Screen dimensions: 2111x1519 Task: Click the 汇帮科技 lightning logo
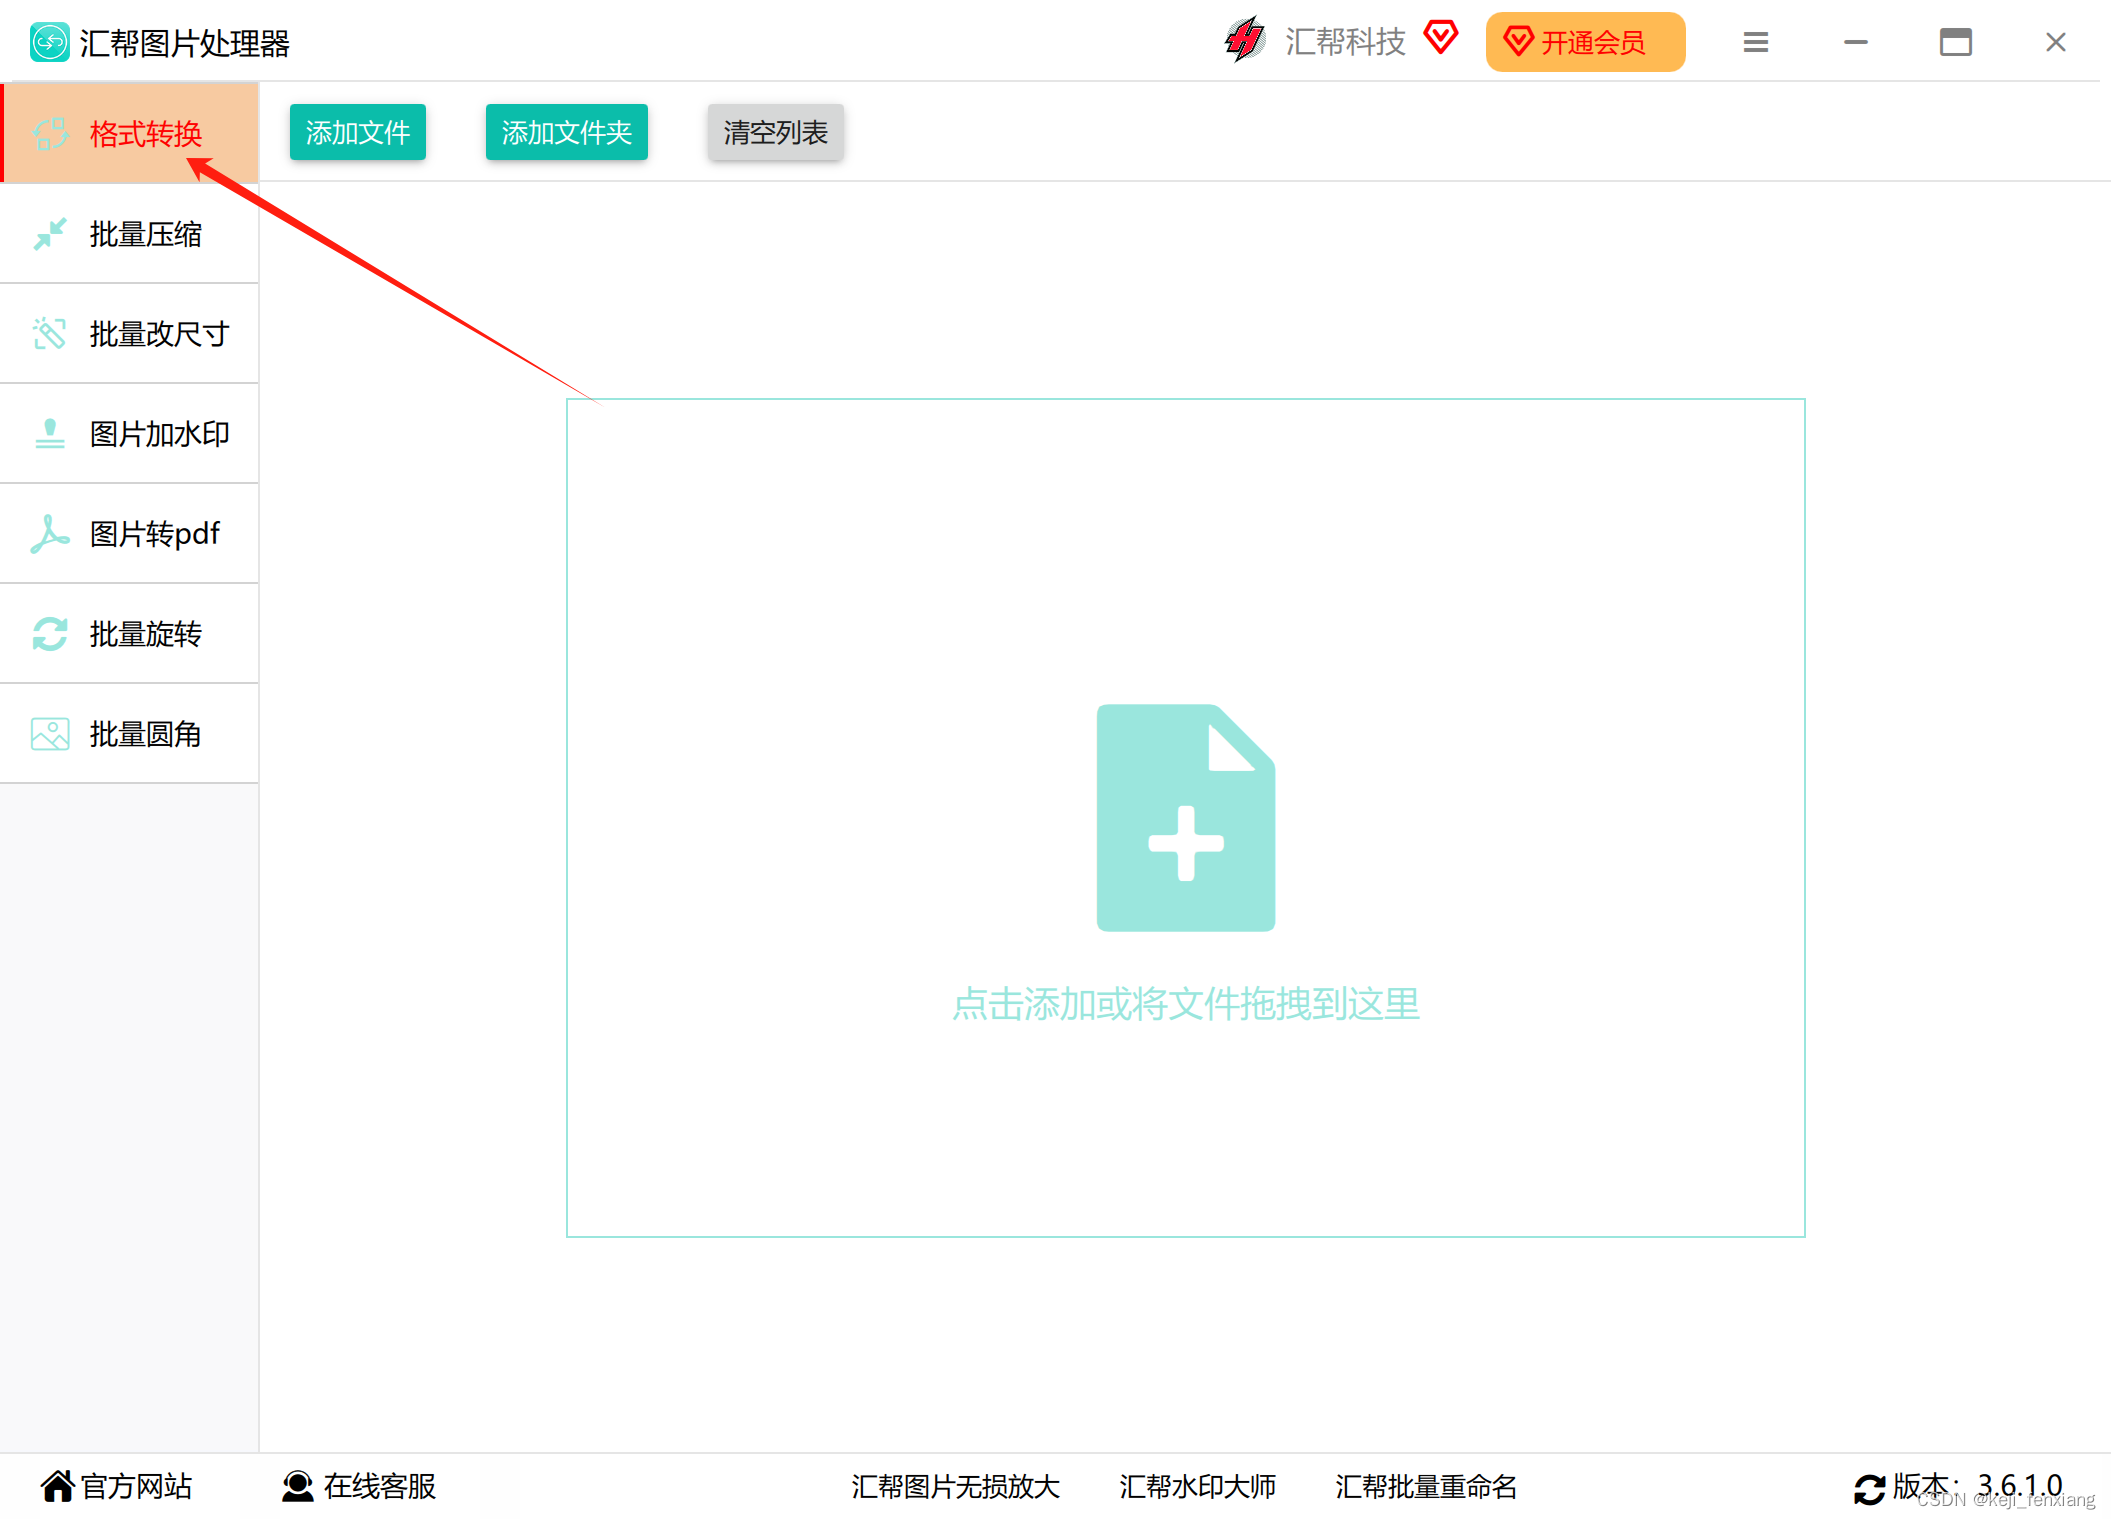tap(1245, 41)
